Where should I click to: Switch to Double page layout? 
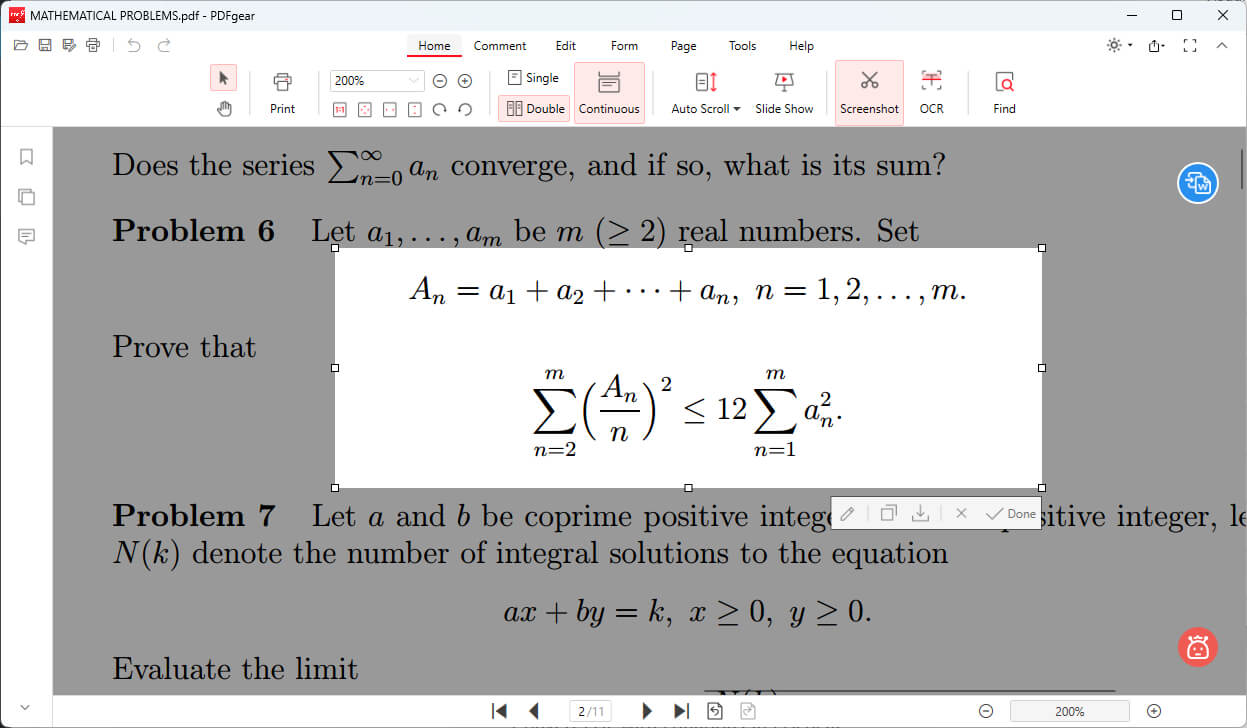point(534,108)
